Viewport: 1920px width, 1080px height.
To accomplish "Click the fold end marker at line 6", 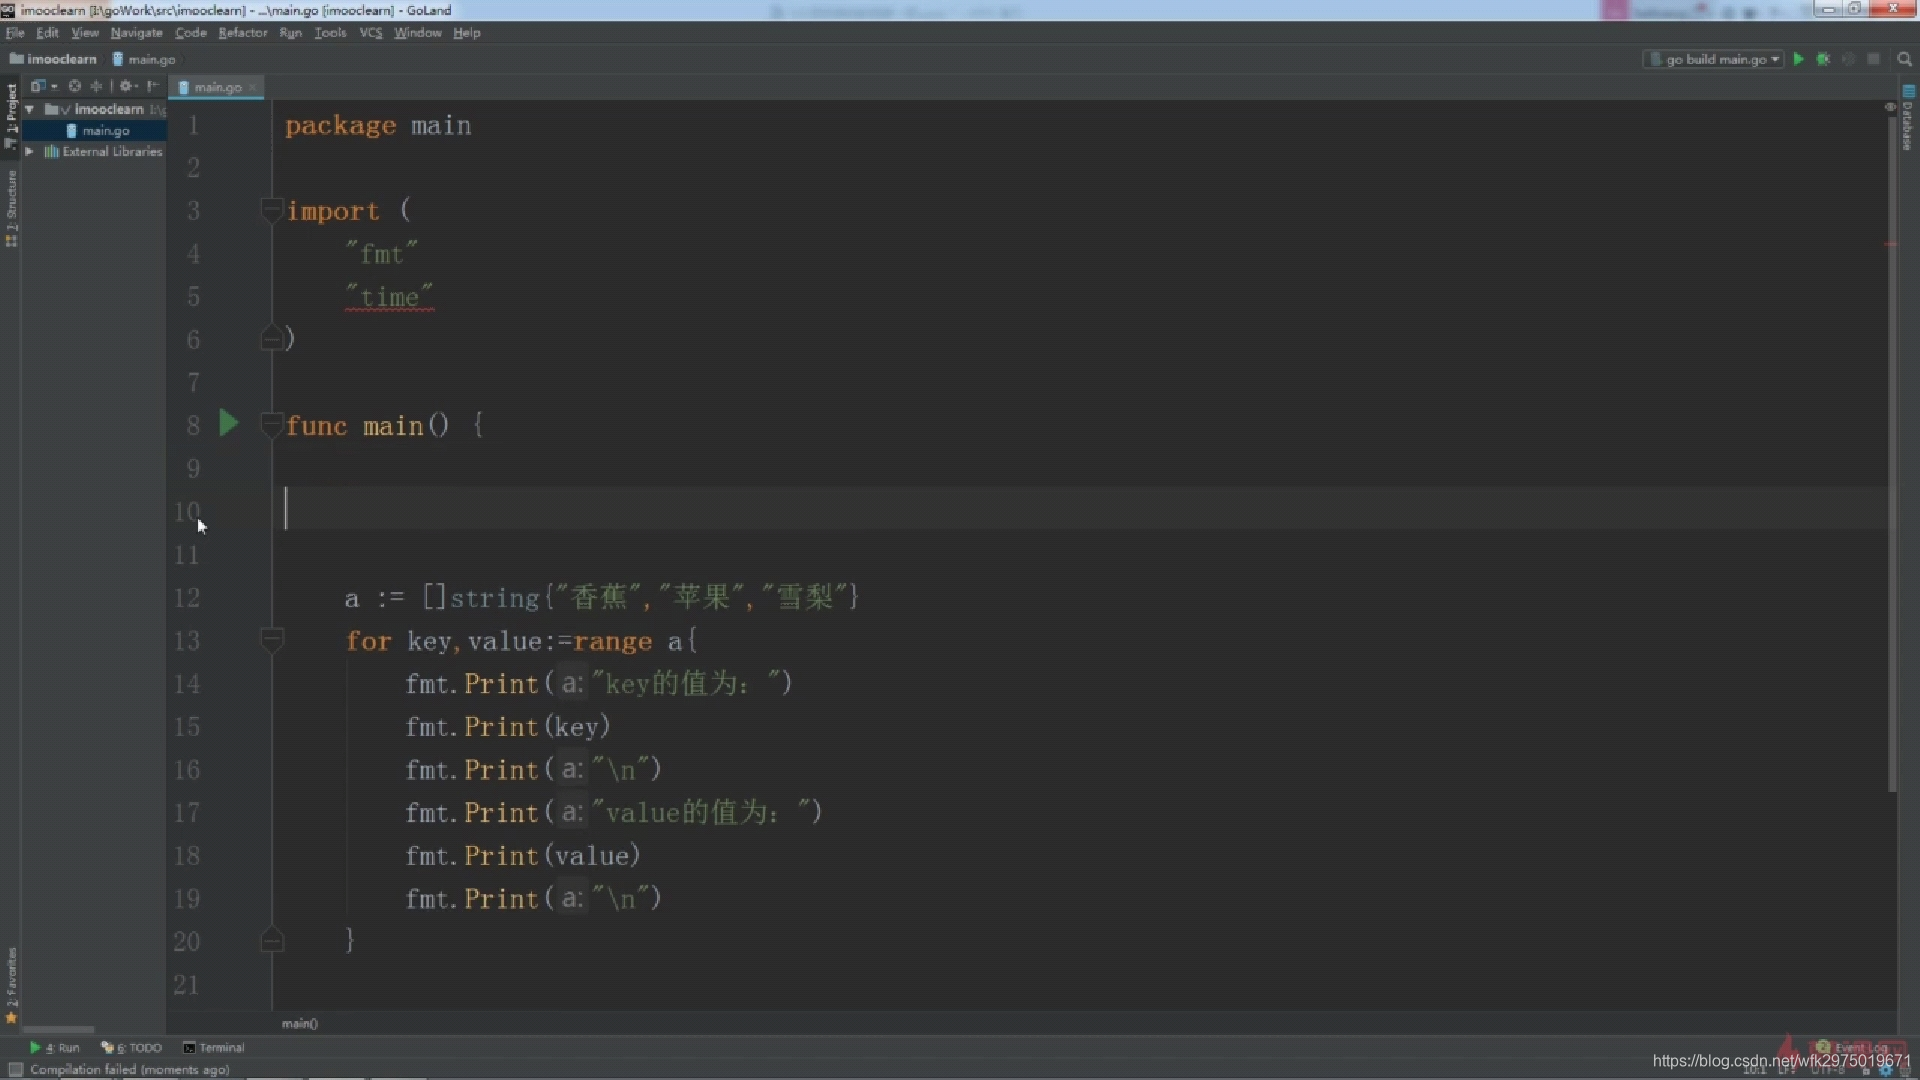I will click(271, 339).
